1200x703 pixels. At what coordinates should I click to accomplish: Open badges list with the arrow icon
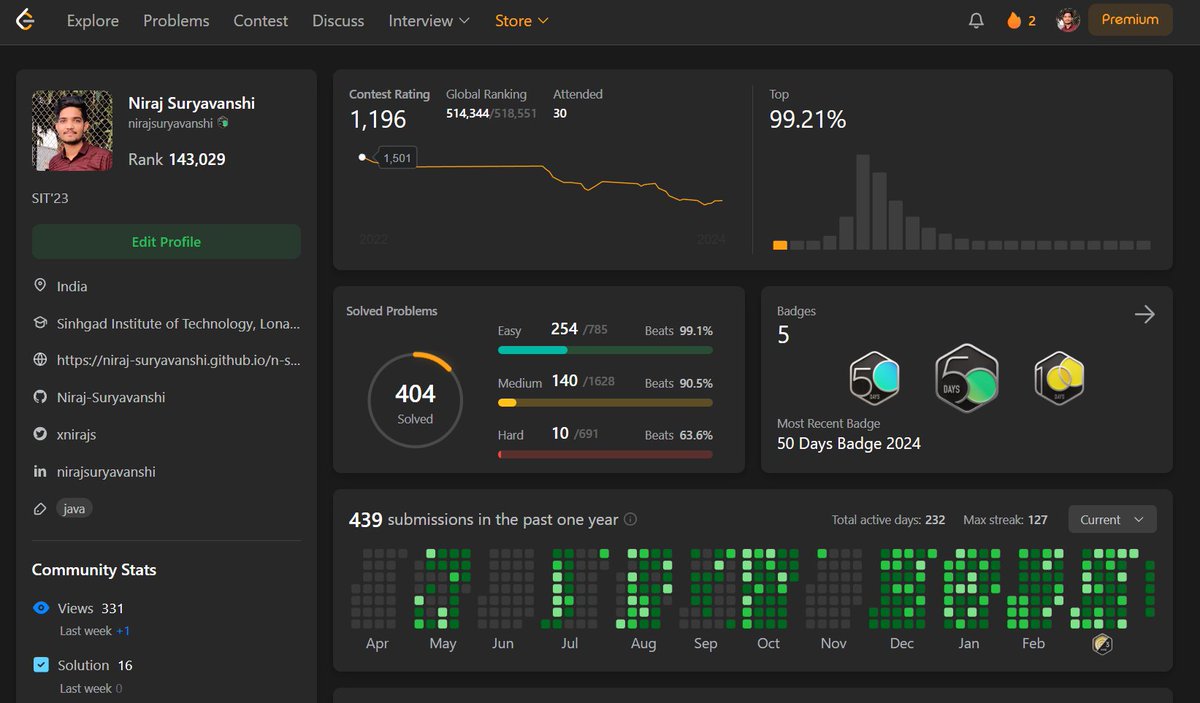[1145, 314]
